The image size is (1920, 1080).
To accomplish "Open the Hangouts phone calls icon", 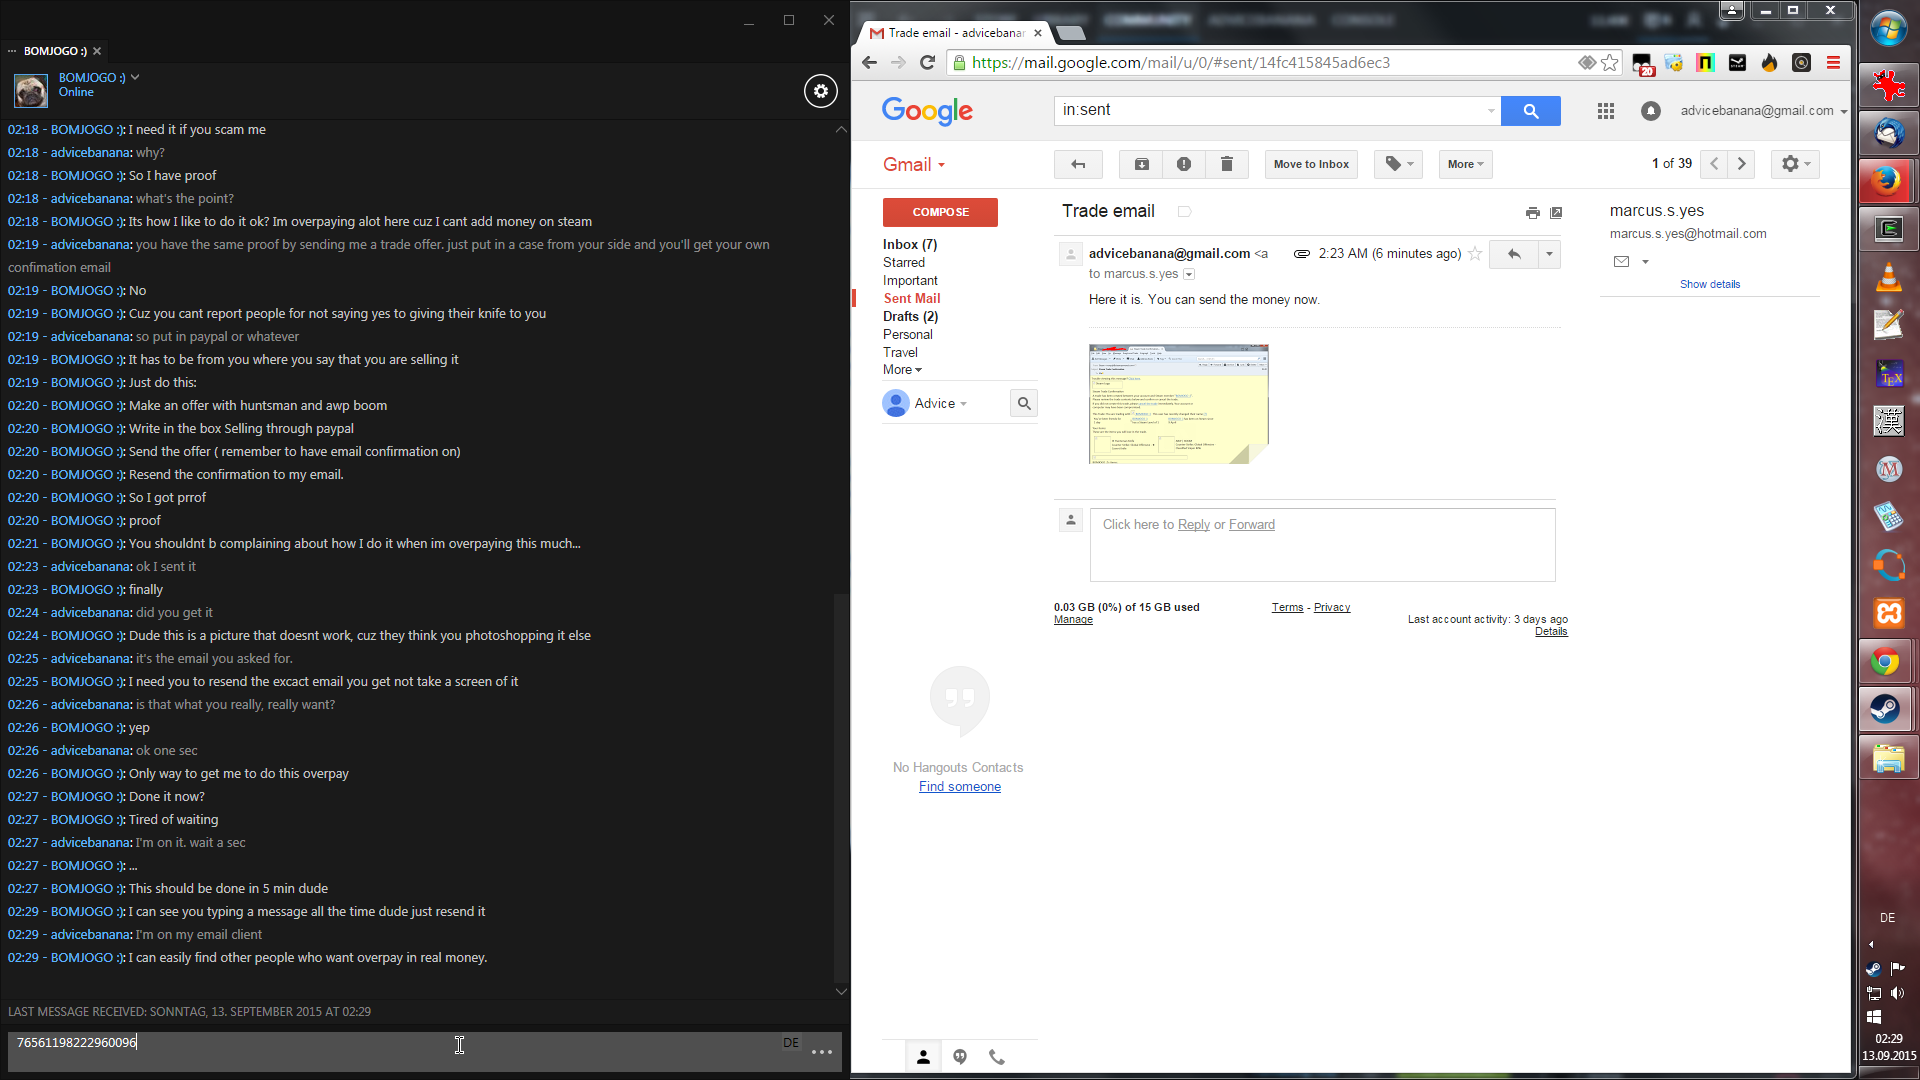I will tap(997, 1057).
